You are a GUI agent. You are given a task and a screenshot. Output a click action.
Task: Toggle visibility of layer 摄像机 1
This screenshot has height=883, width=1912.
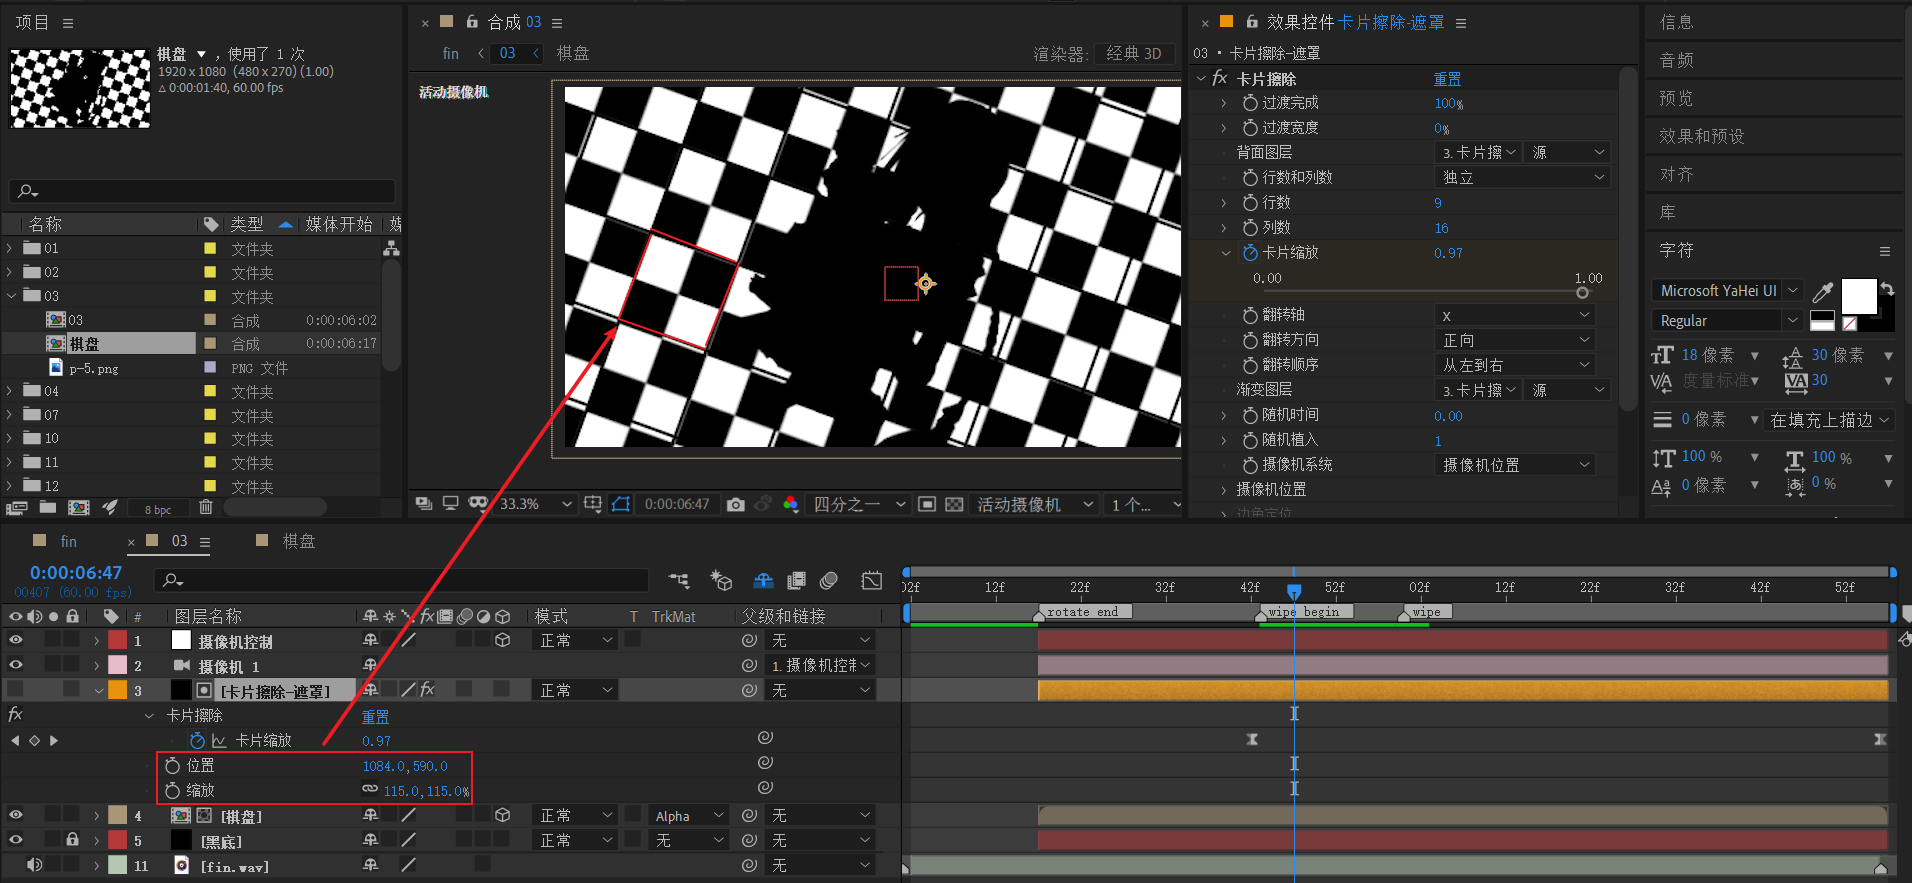click(x=16, y=665)
